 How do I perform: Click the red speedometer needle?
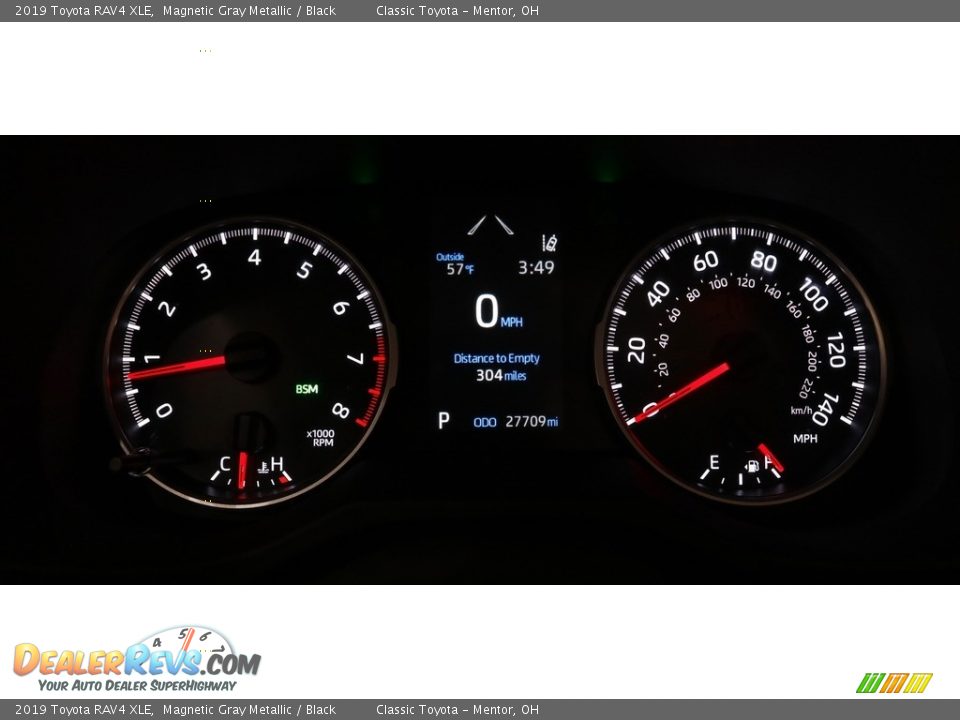pos(680,393)
